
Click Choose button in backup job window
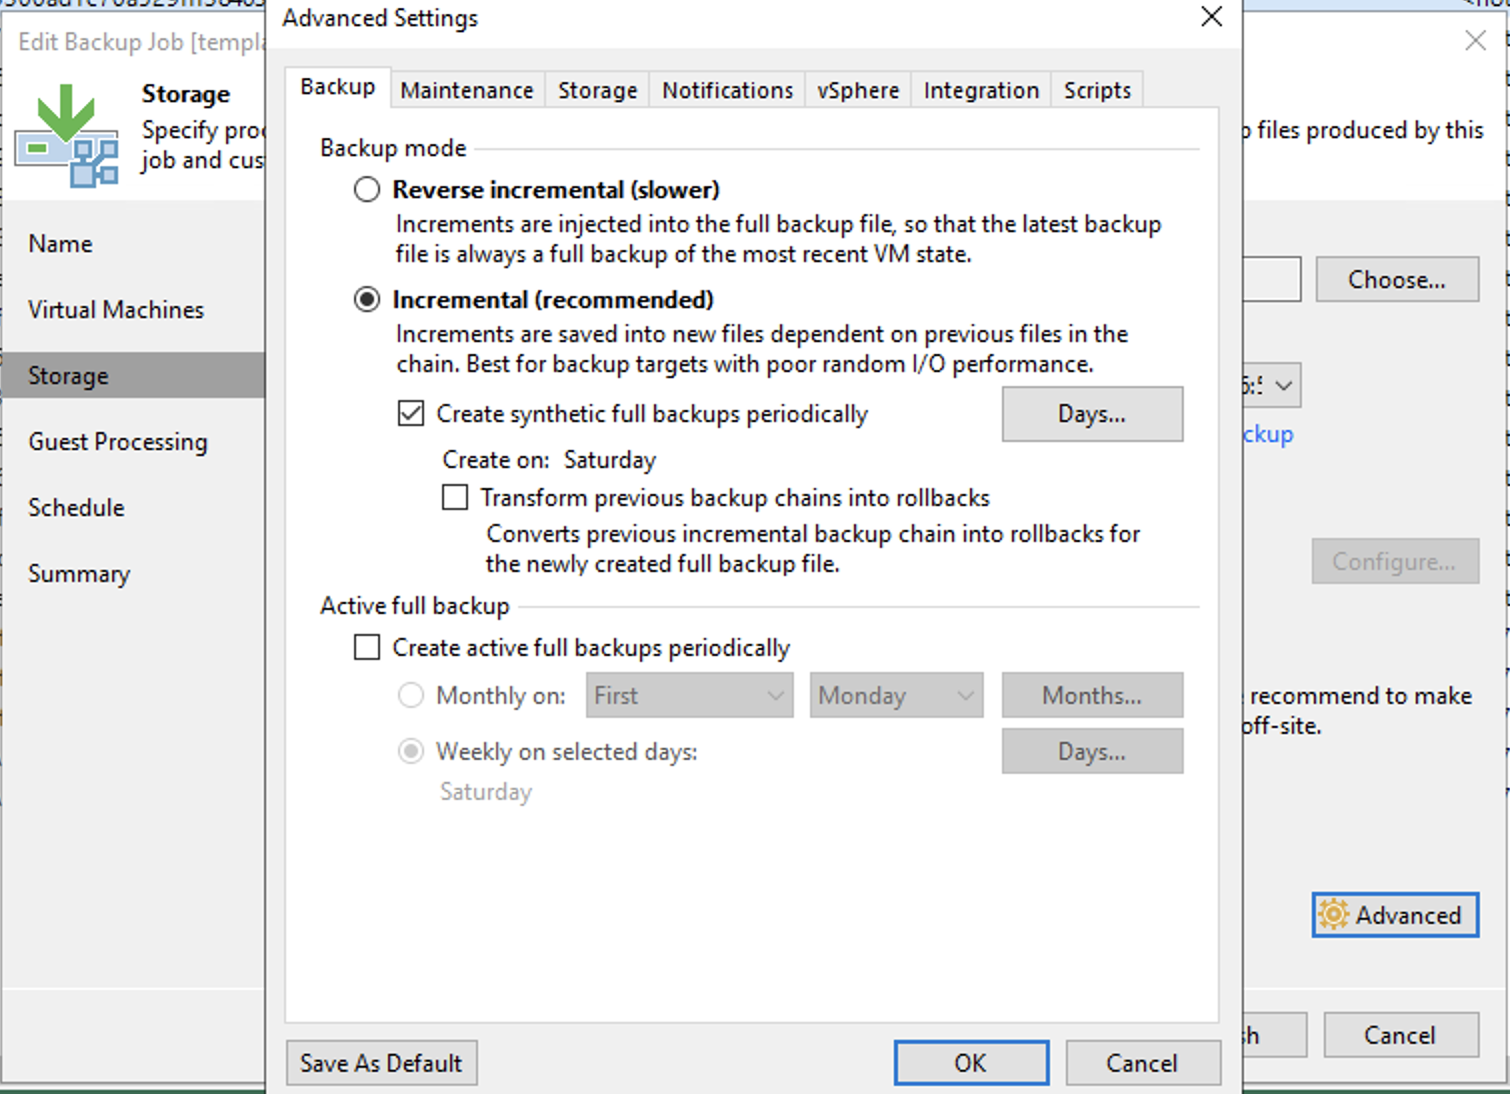click(1396, 280)
